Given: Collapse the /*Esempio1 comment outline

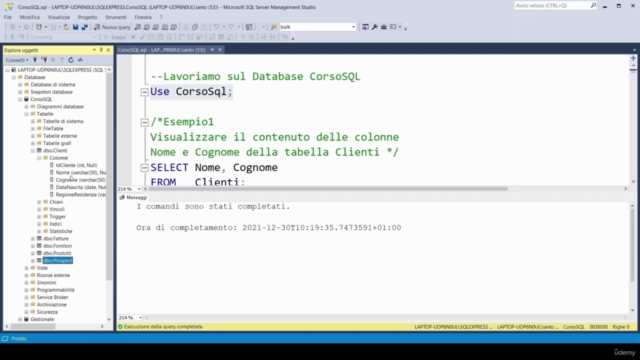Looking at the screenshot, I should [x=144, y=122].
